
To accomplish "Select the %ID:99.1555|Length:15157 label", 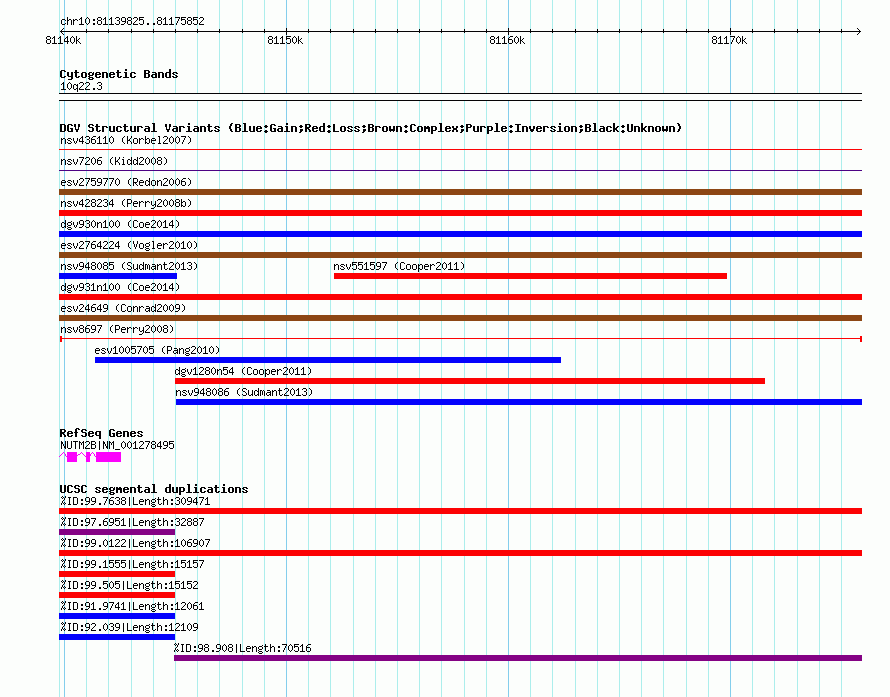I will [x=132, y=565].
